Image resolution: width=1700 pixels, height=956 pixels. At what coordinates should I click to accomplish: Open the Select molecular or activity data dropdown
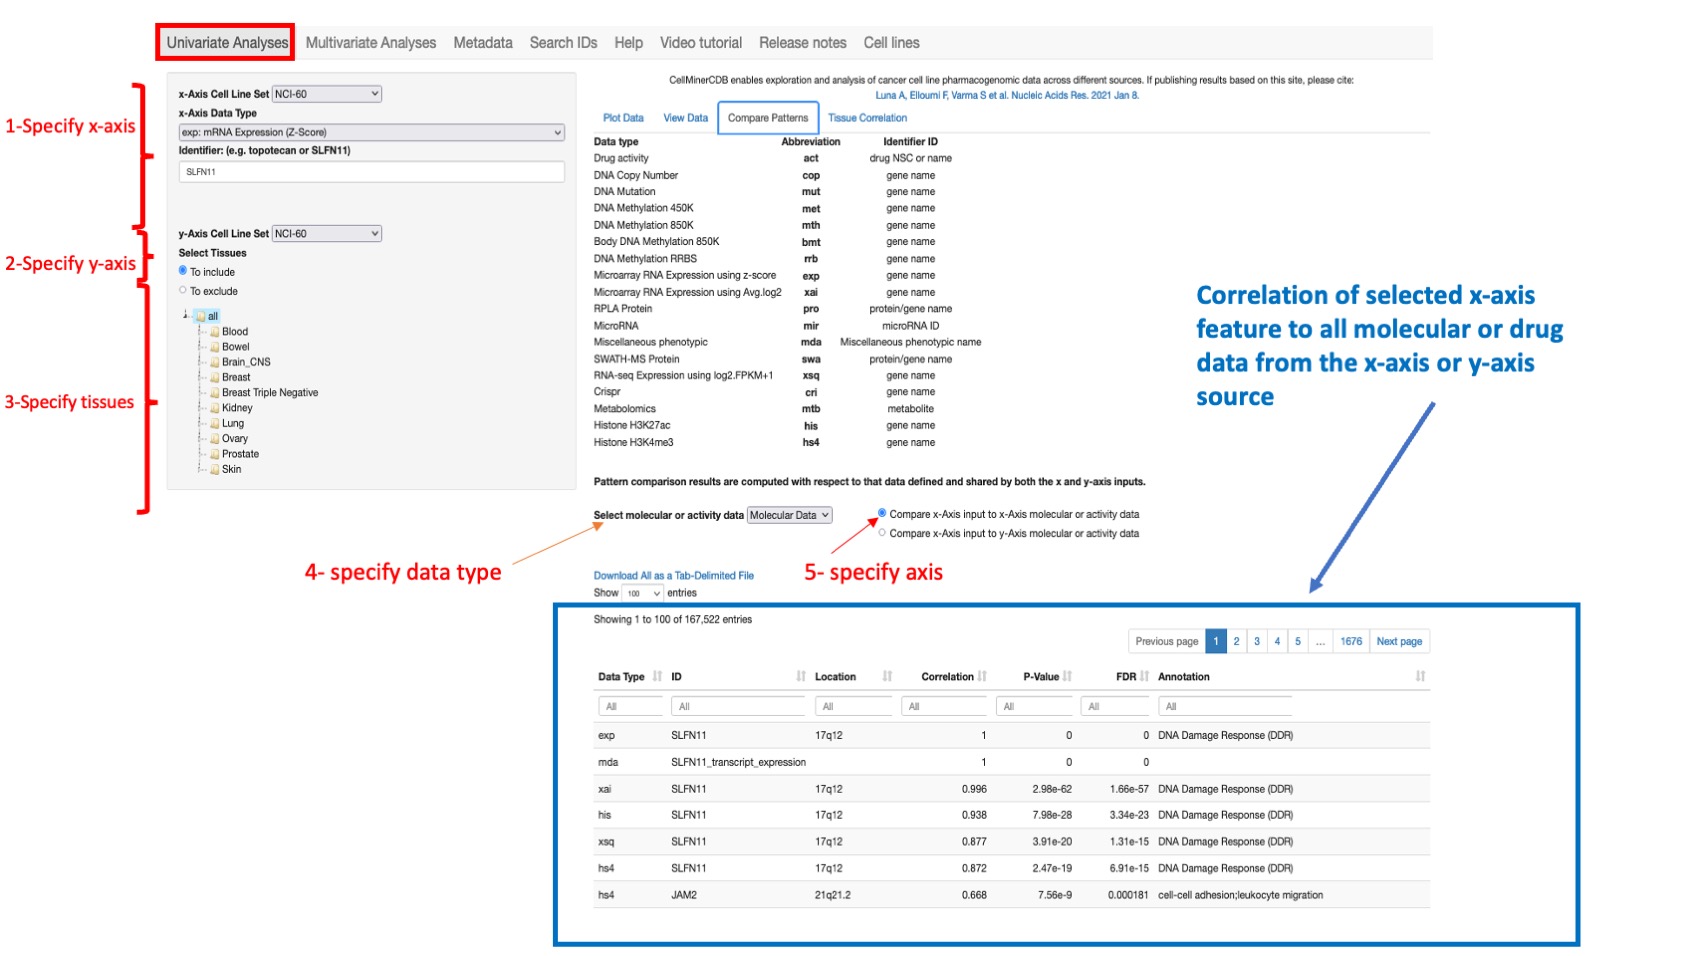coord(789,514)
